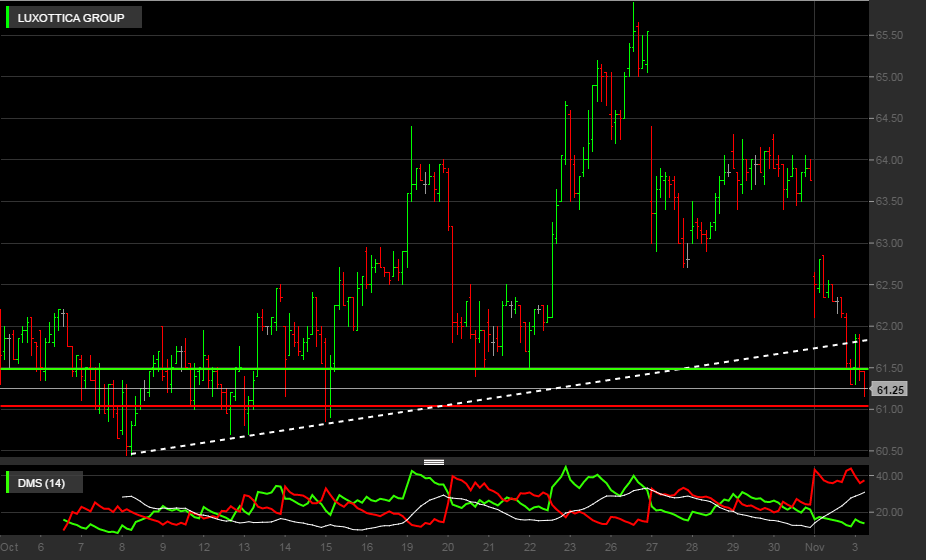
Task: Click date label 27 on time axis
Action: pyautogui.click(x=651, y=547)
